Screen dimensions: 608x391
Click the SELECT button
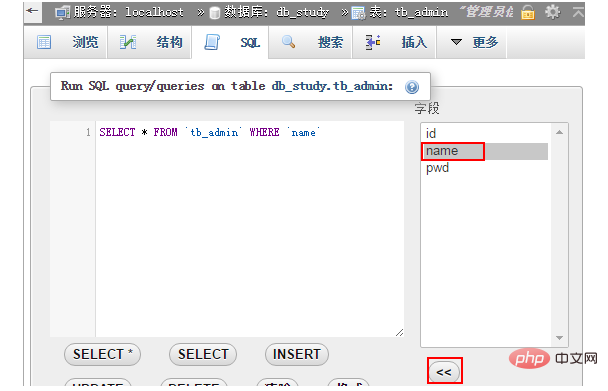203,354
